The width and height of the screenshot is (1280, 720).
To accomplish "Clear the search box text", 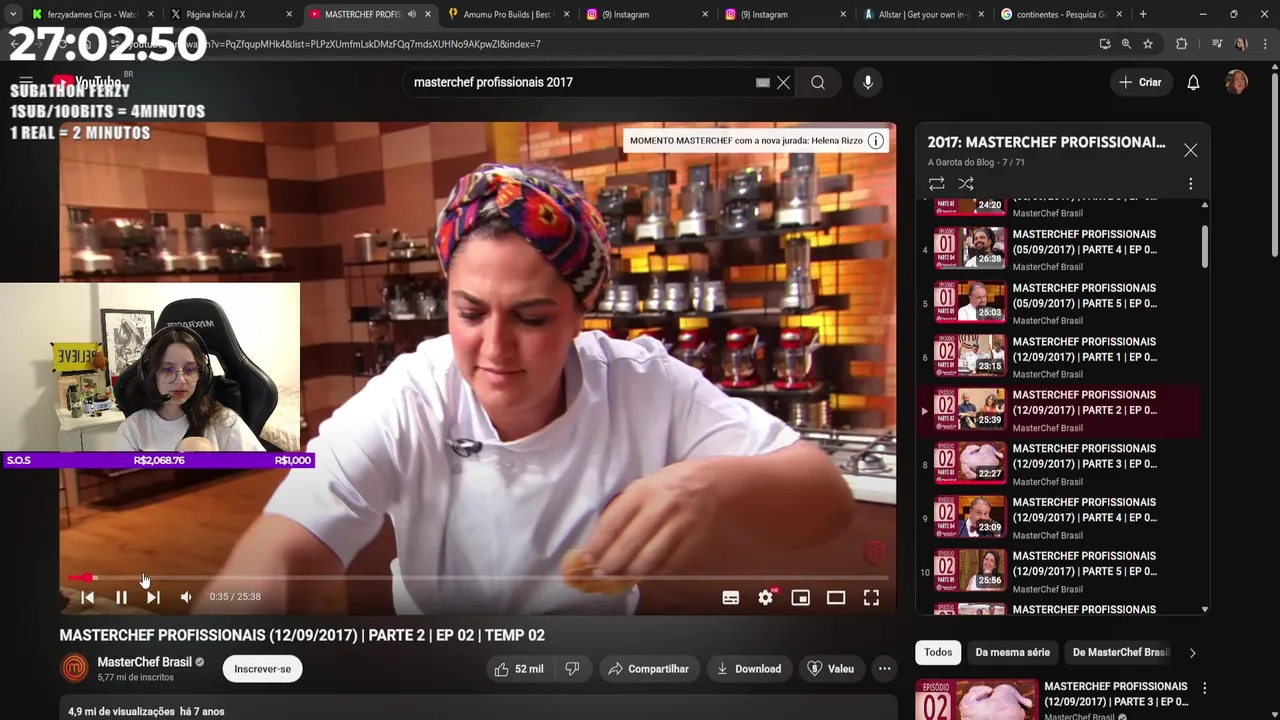I will (784, 83).
